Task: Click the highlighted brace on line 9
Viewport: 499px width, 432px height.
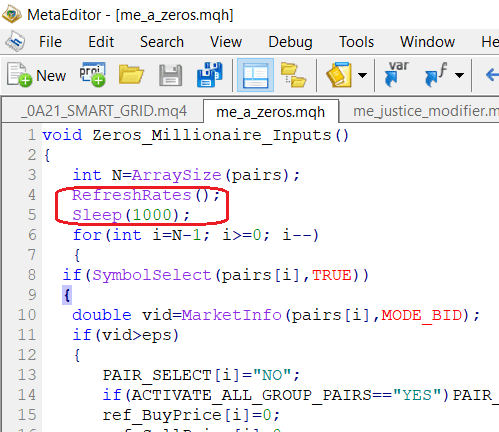Action: [x=67, y=295]
